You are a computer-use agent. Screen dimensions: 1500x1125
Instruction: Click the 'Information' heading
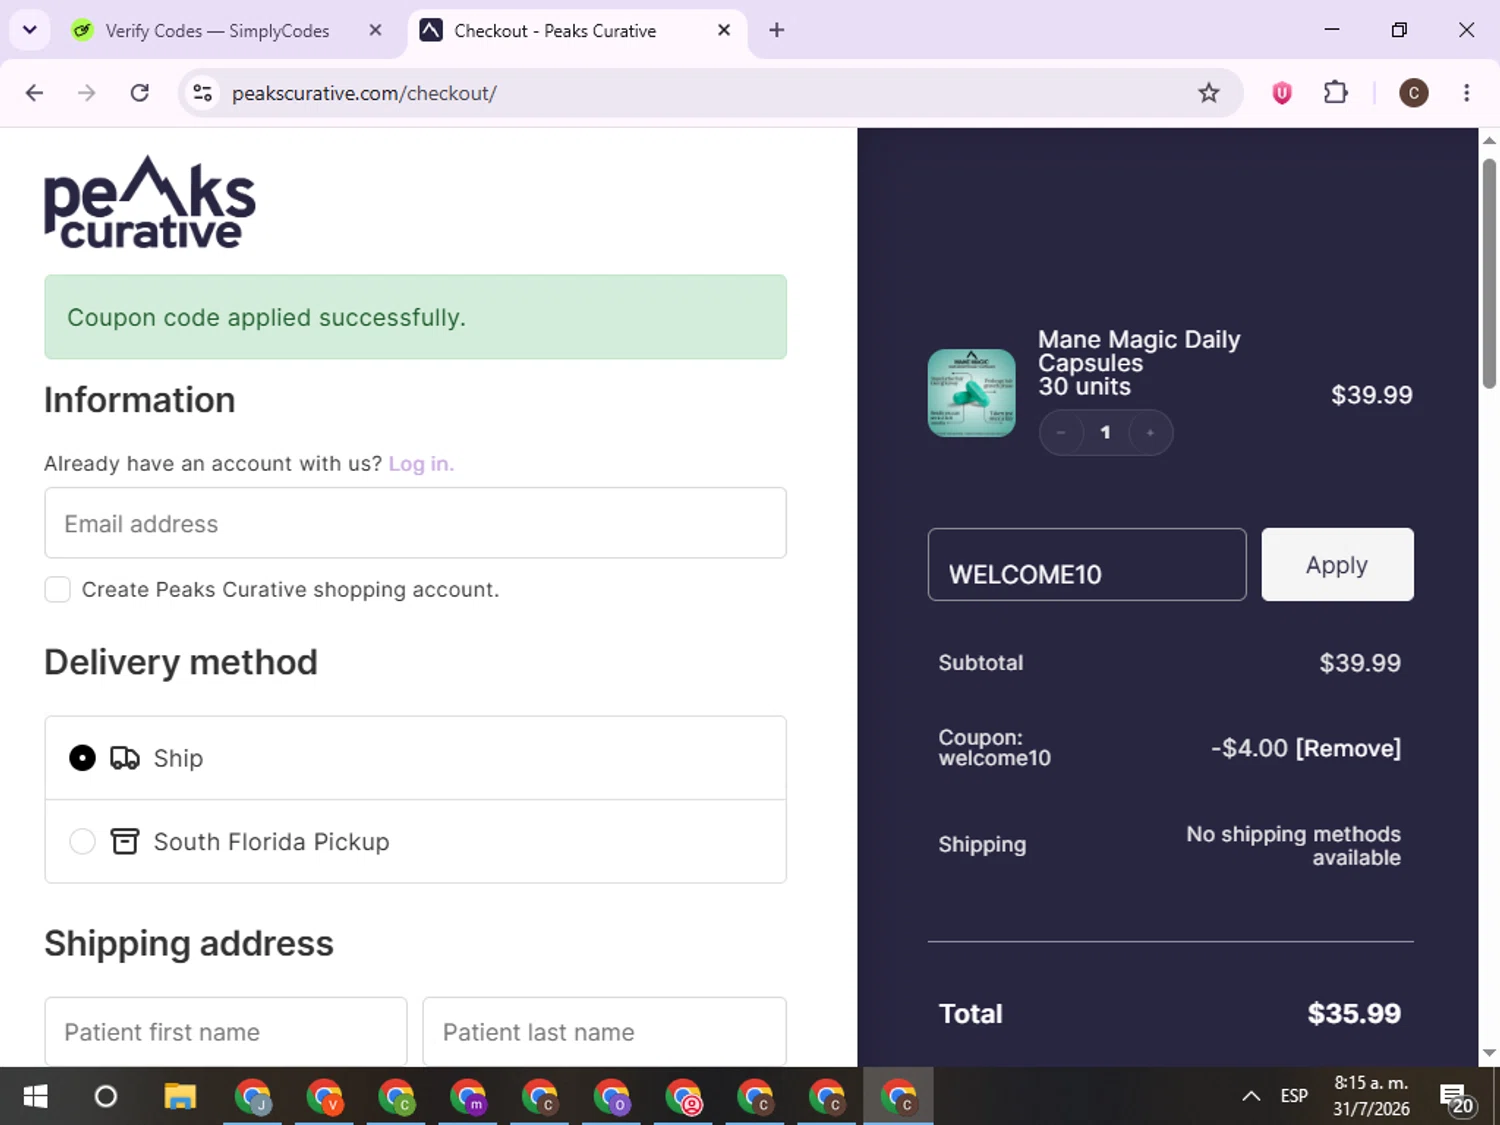140,400
